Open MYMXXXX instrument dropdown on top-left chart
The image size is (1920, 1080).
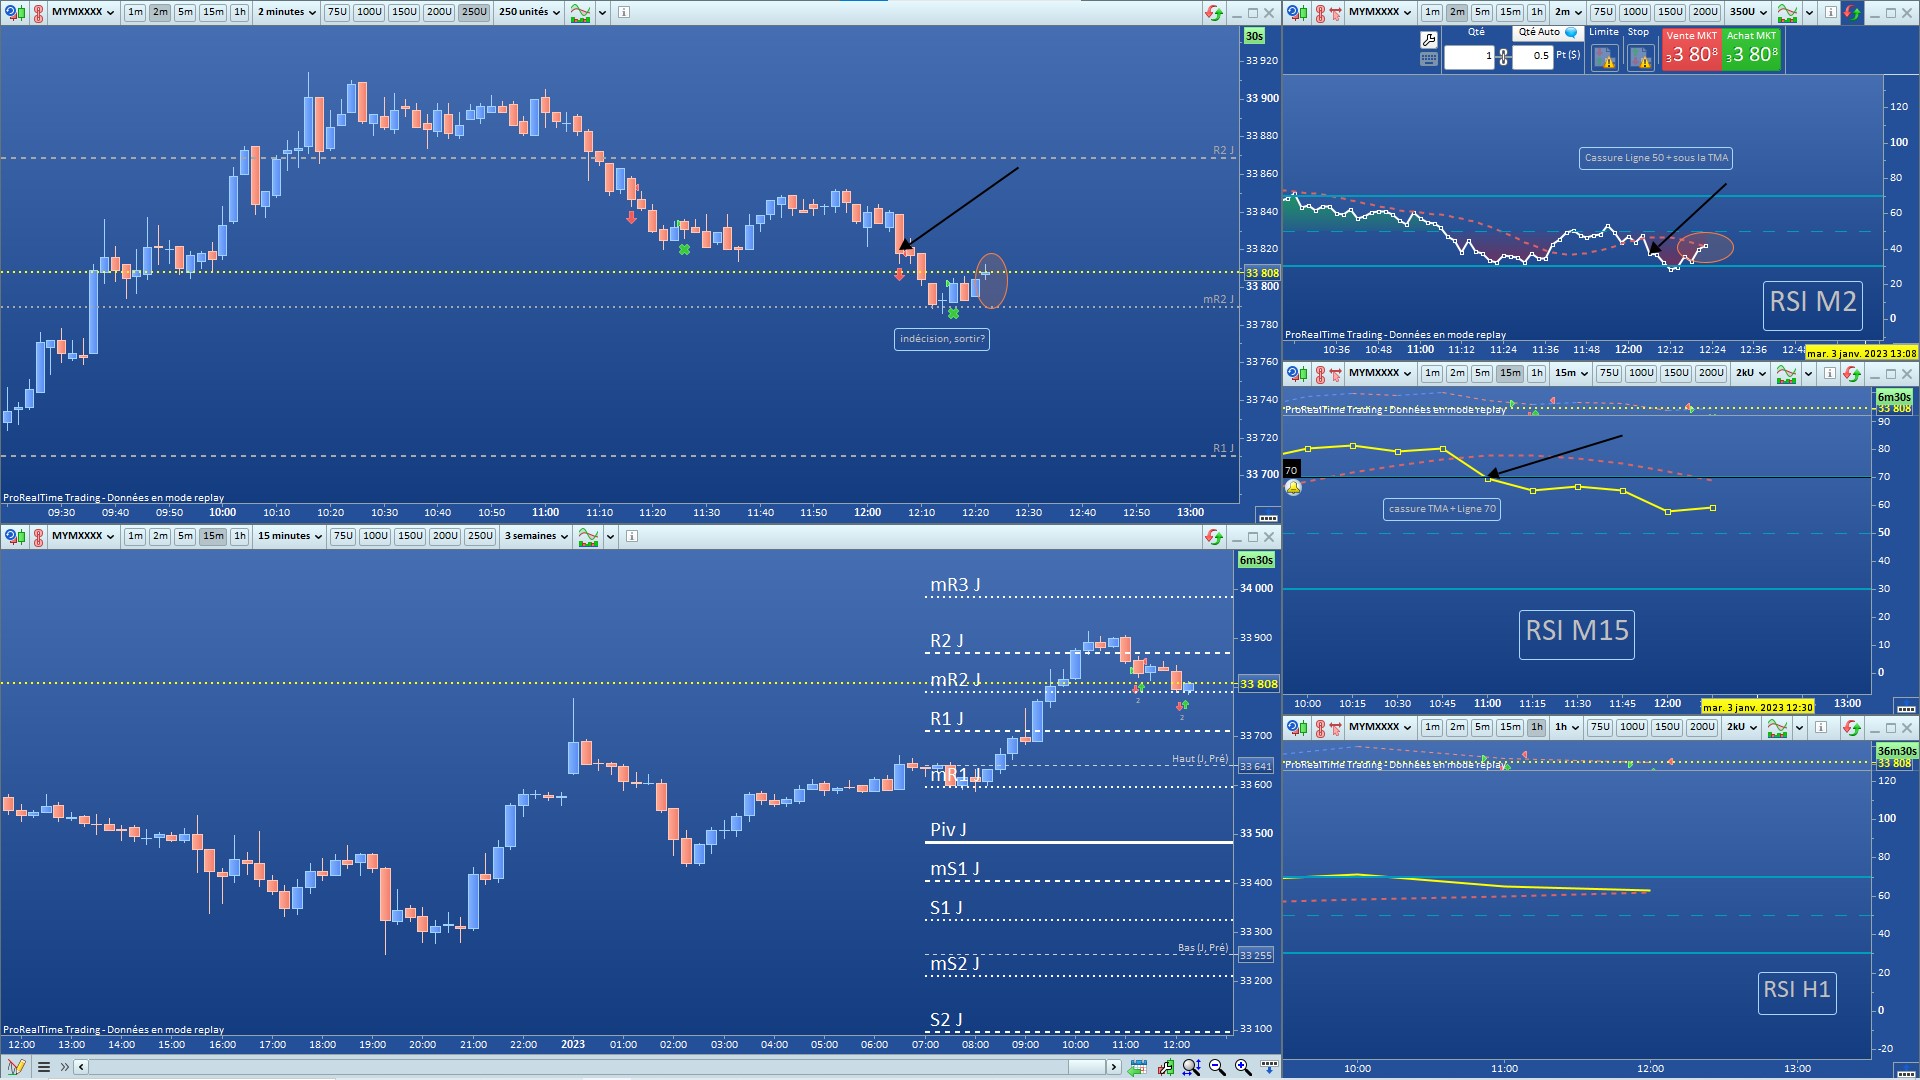tap(83, 12)
